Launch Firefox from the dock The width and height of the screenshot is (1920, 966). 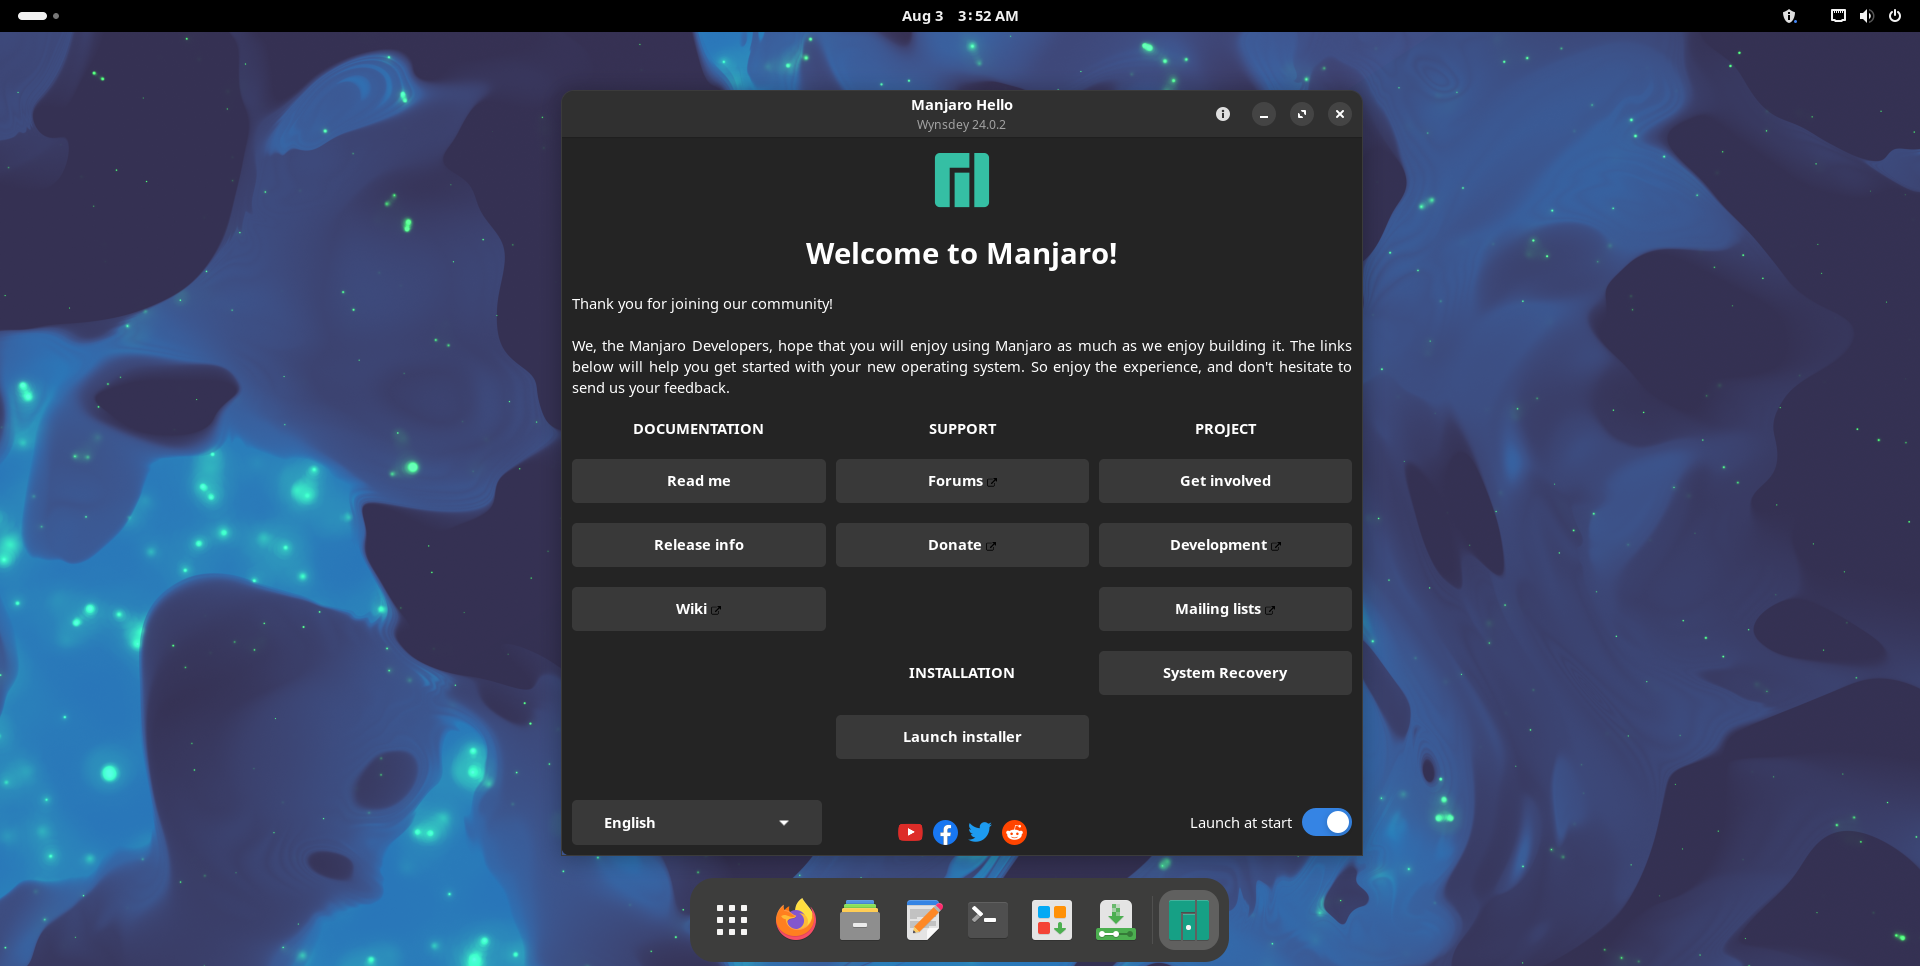pyautogui.click(x=796, y=920)
